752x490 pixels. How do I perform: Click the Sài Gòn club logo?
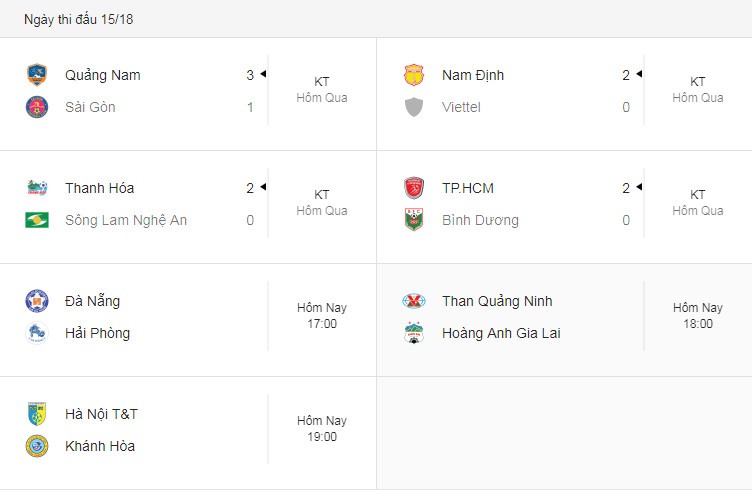(37, 107)
